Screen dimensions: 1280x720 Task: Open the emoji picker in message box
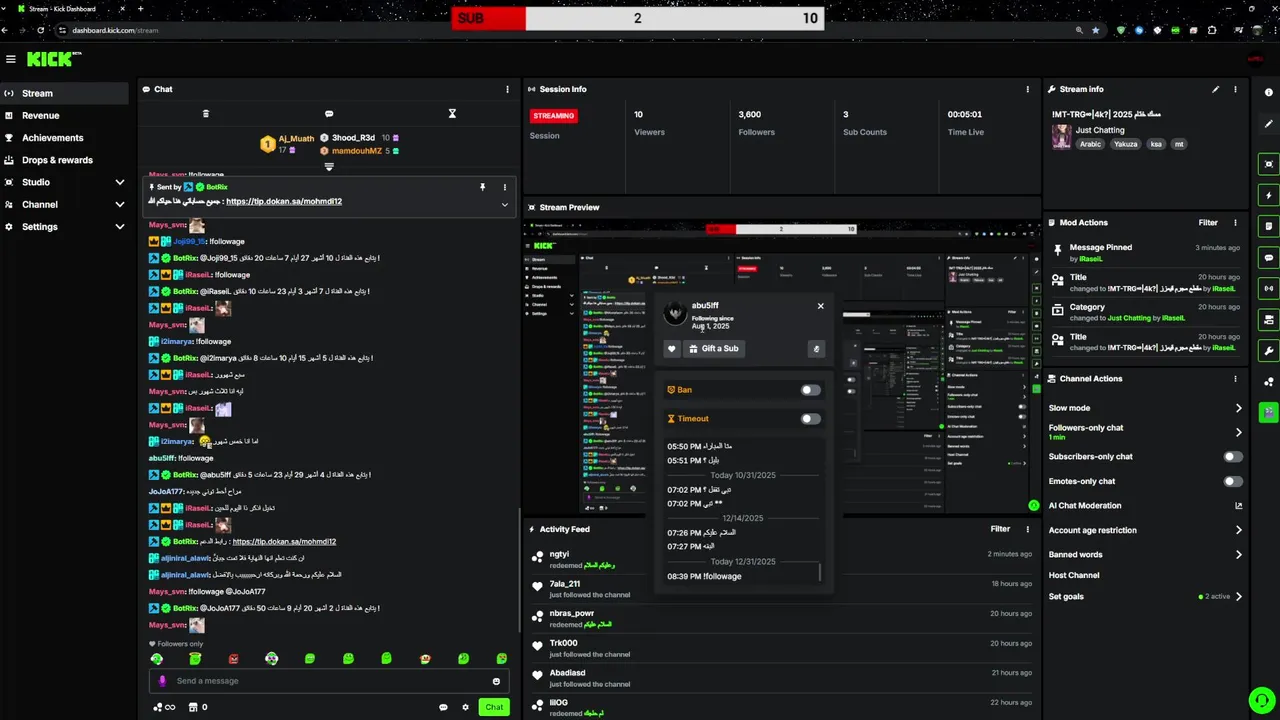pos(496,681)
